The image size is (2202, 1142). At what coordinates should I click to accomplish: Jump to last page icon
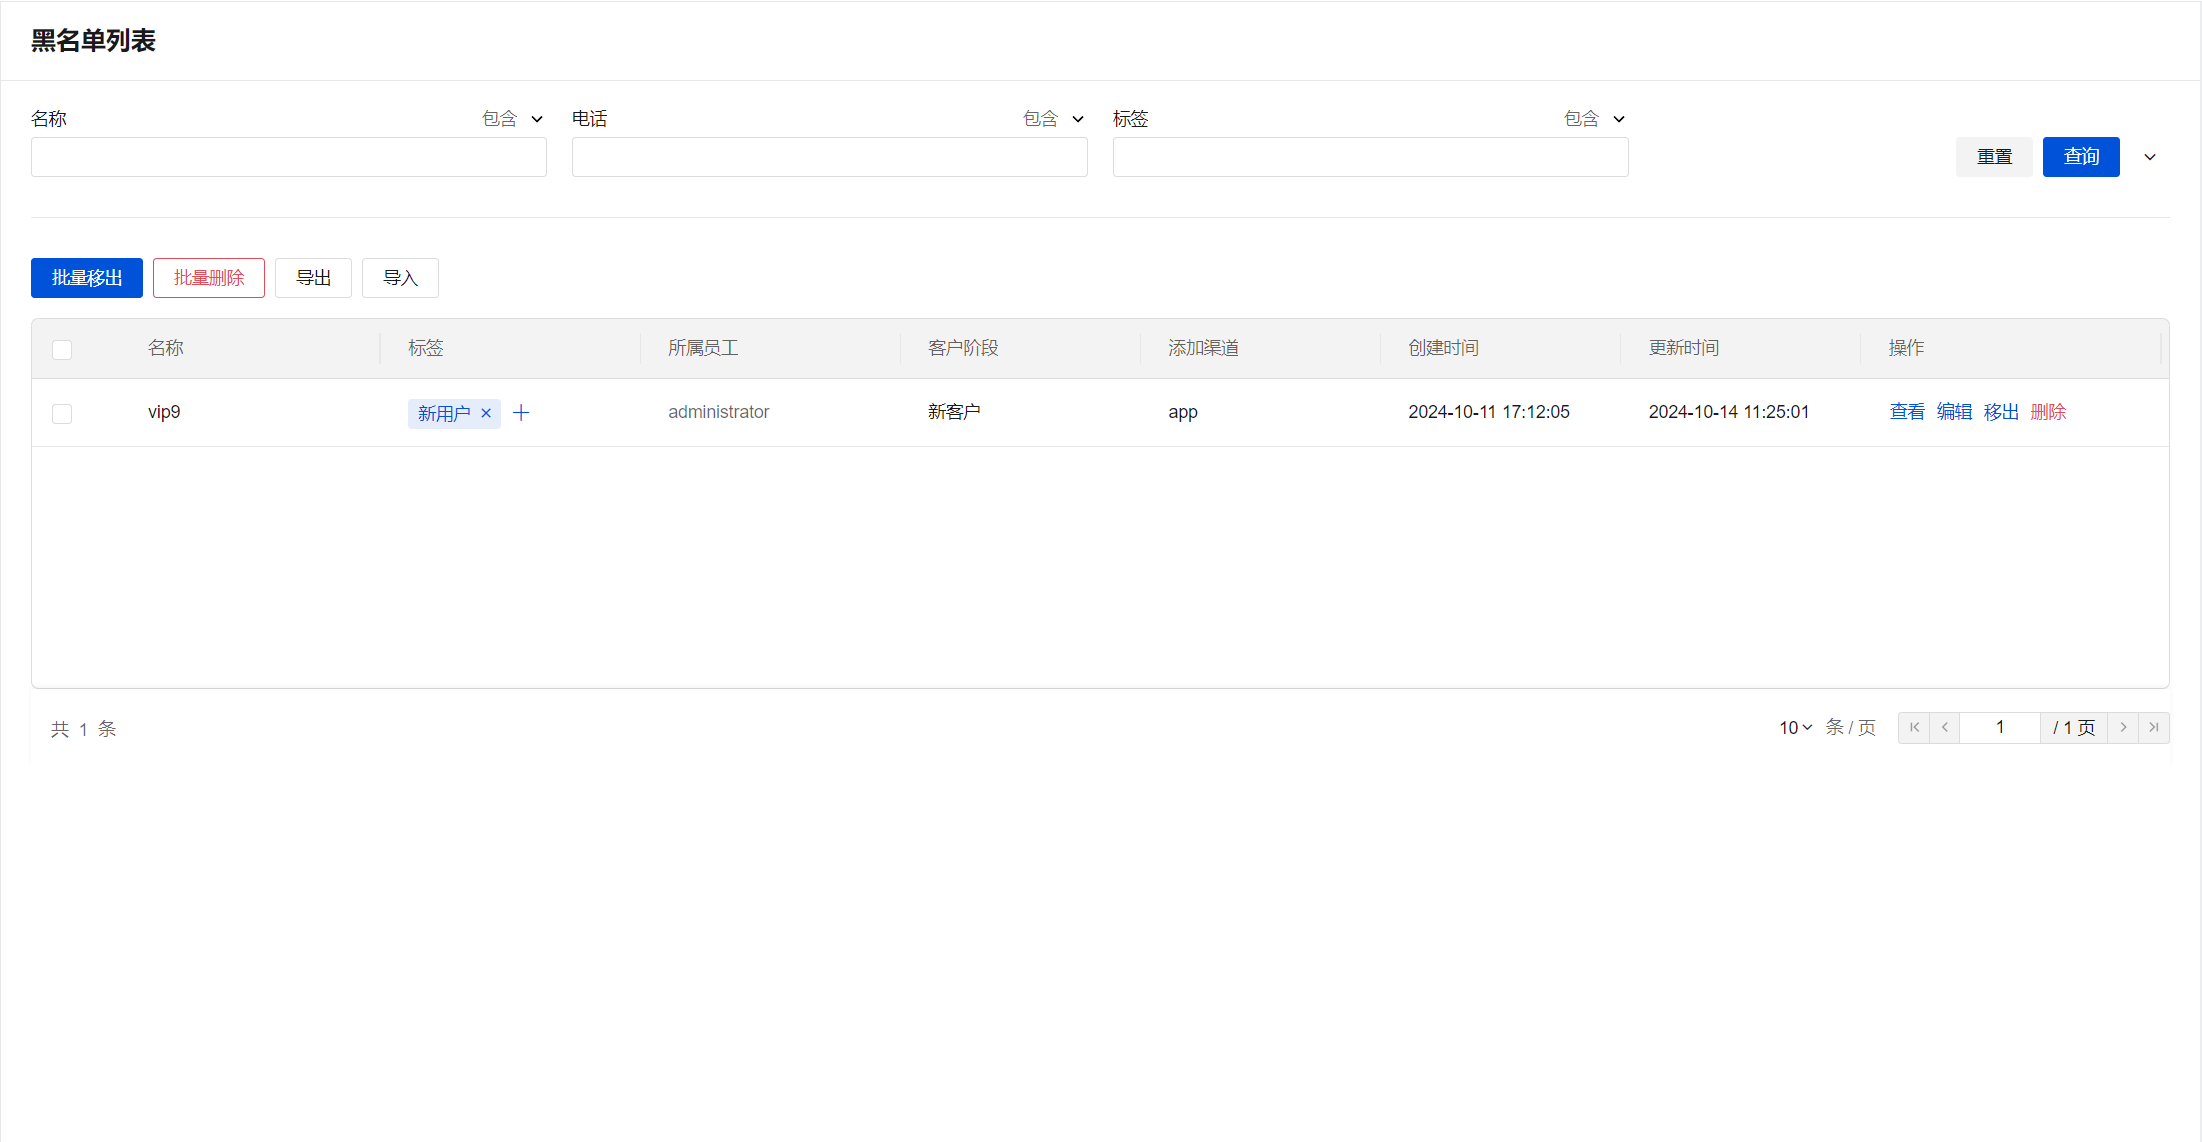2154,727
